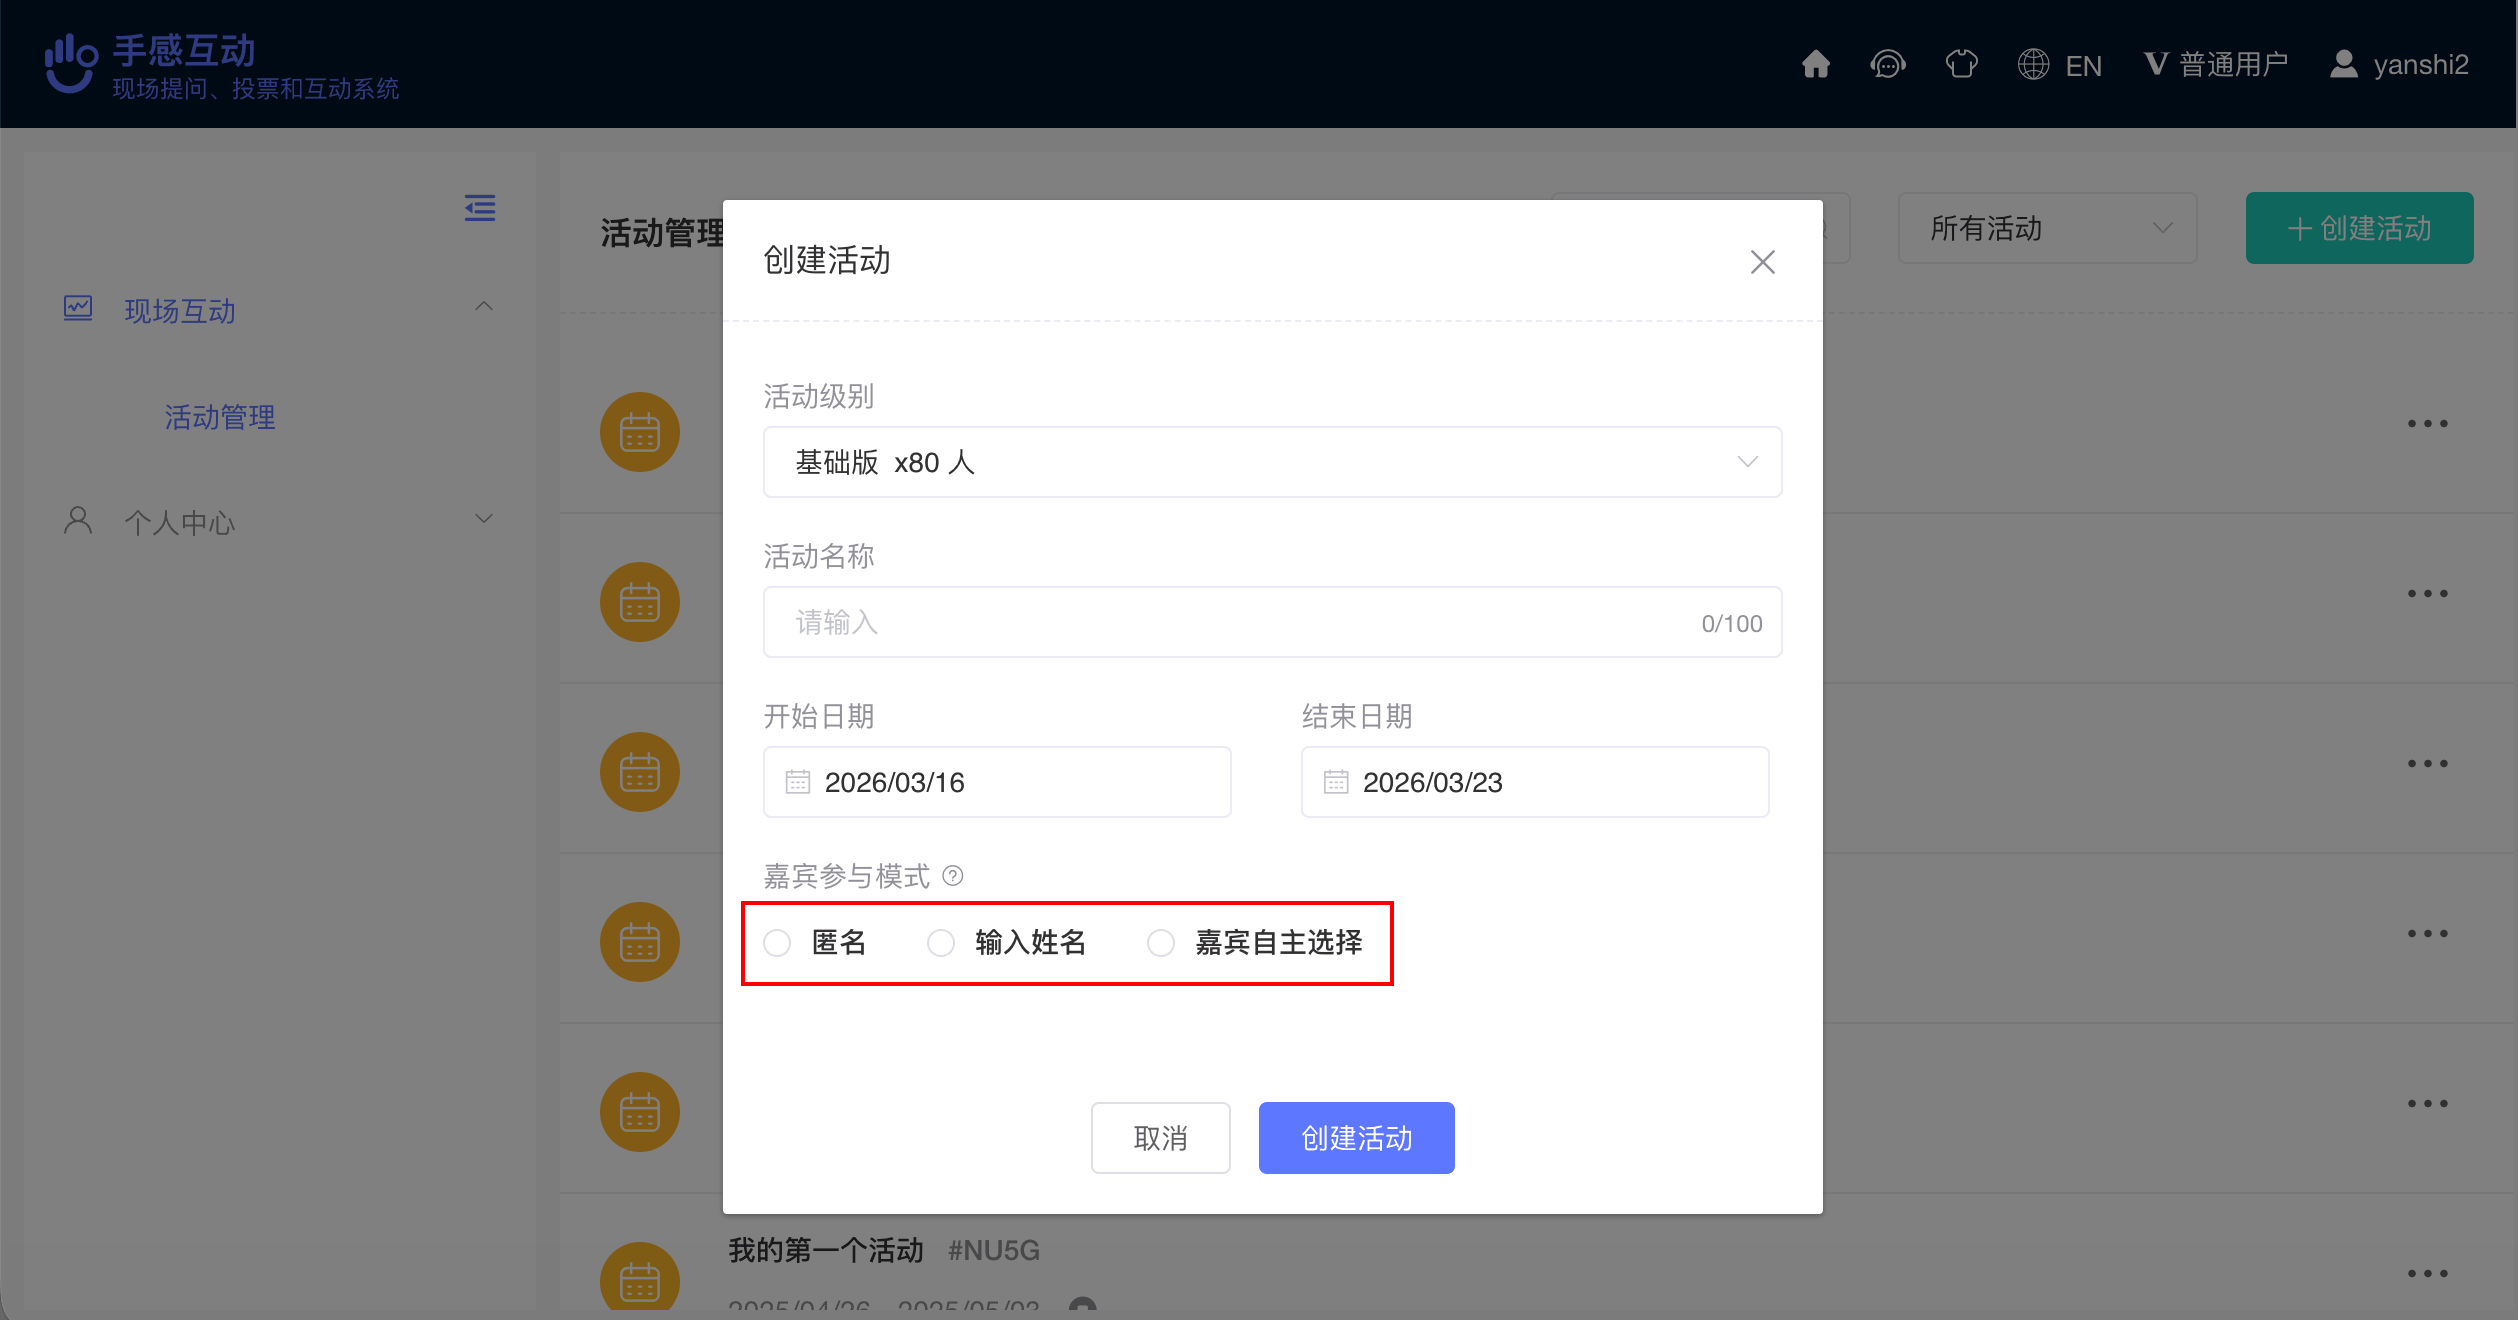Image resolution: width=2518 pixels, height=1320 pixels.
Task: Open the customer support chat icon
Action: (x=1887, y=64)
